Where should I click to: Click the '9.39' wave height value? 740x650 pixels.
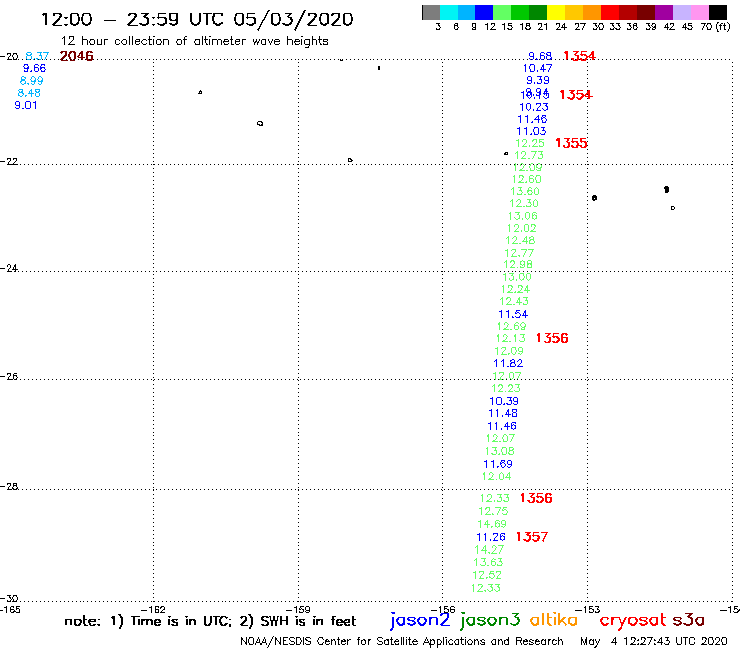(538, 80)
